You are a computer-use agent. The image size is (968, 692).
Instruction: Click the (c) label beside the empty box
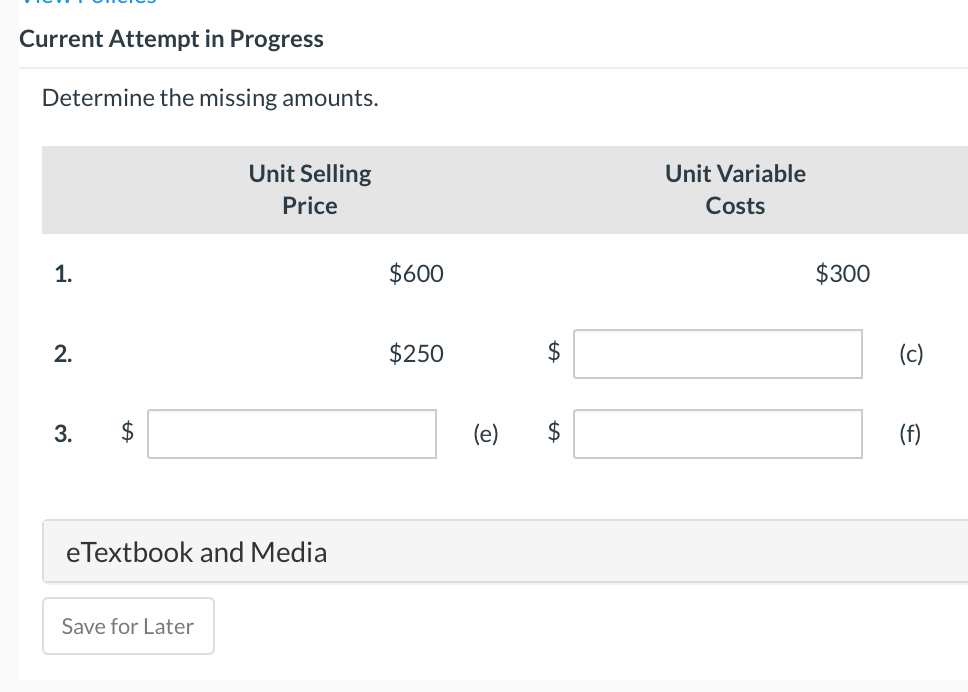(910, 353)
